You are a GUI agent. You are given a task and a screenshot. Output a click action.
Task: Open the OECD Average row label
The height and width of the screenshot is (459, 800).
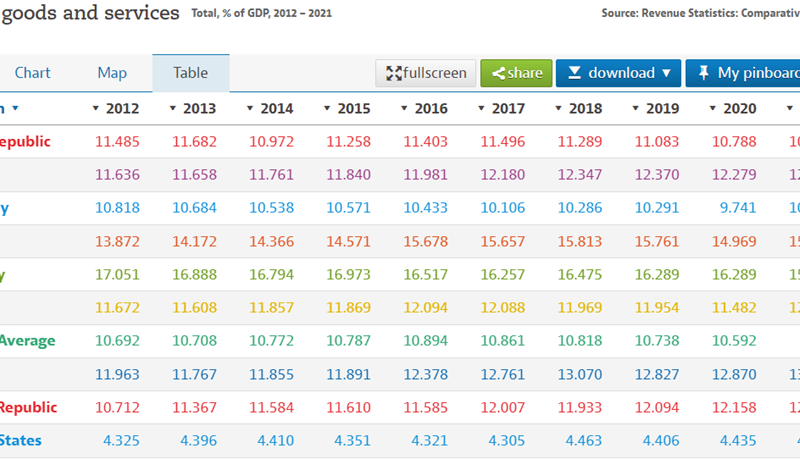pyautogui.click(x=27, y=341)
